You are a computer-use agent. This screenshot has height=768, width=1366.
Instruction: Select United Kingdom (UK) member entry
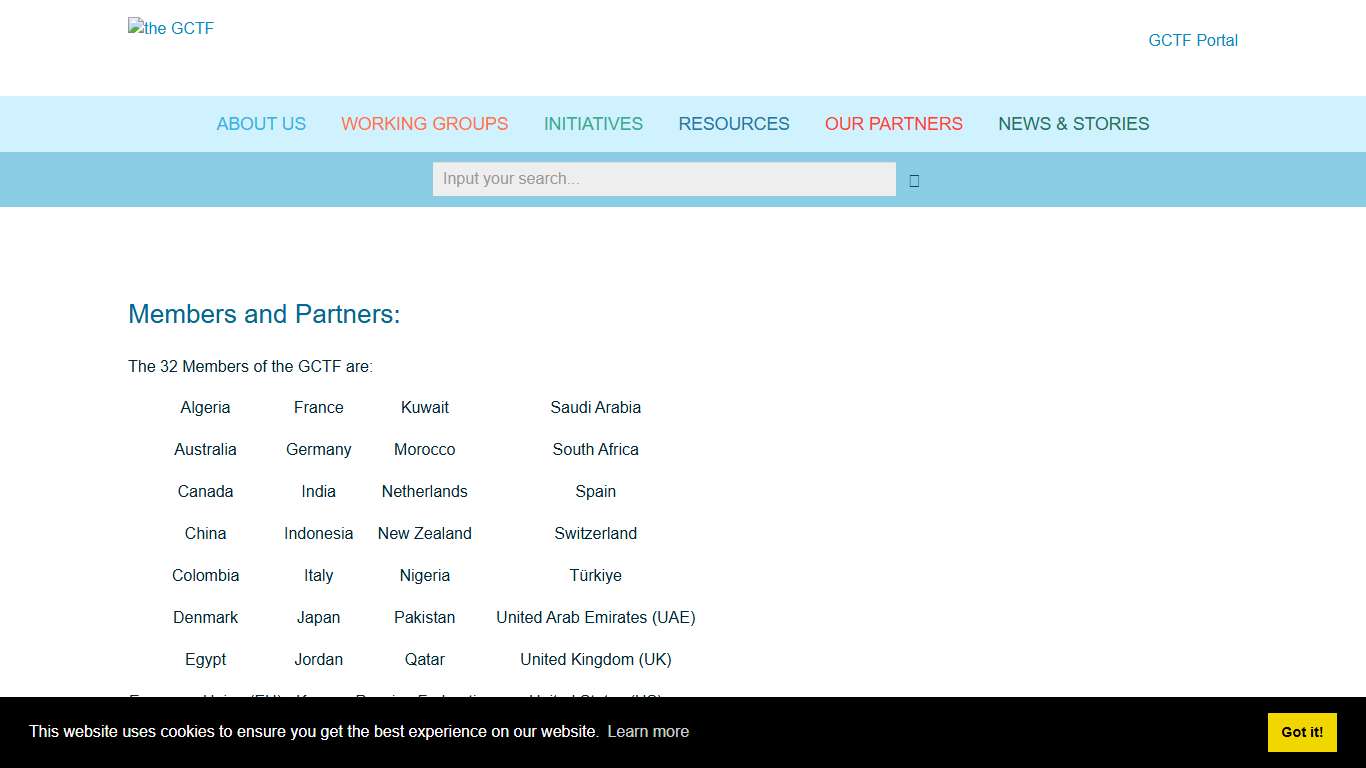(x=595, y=659)
